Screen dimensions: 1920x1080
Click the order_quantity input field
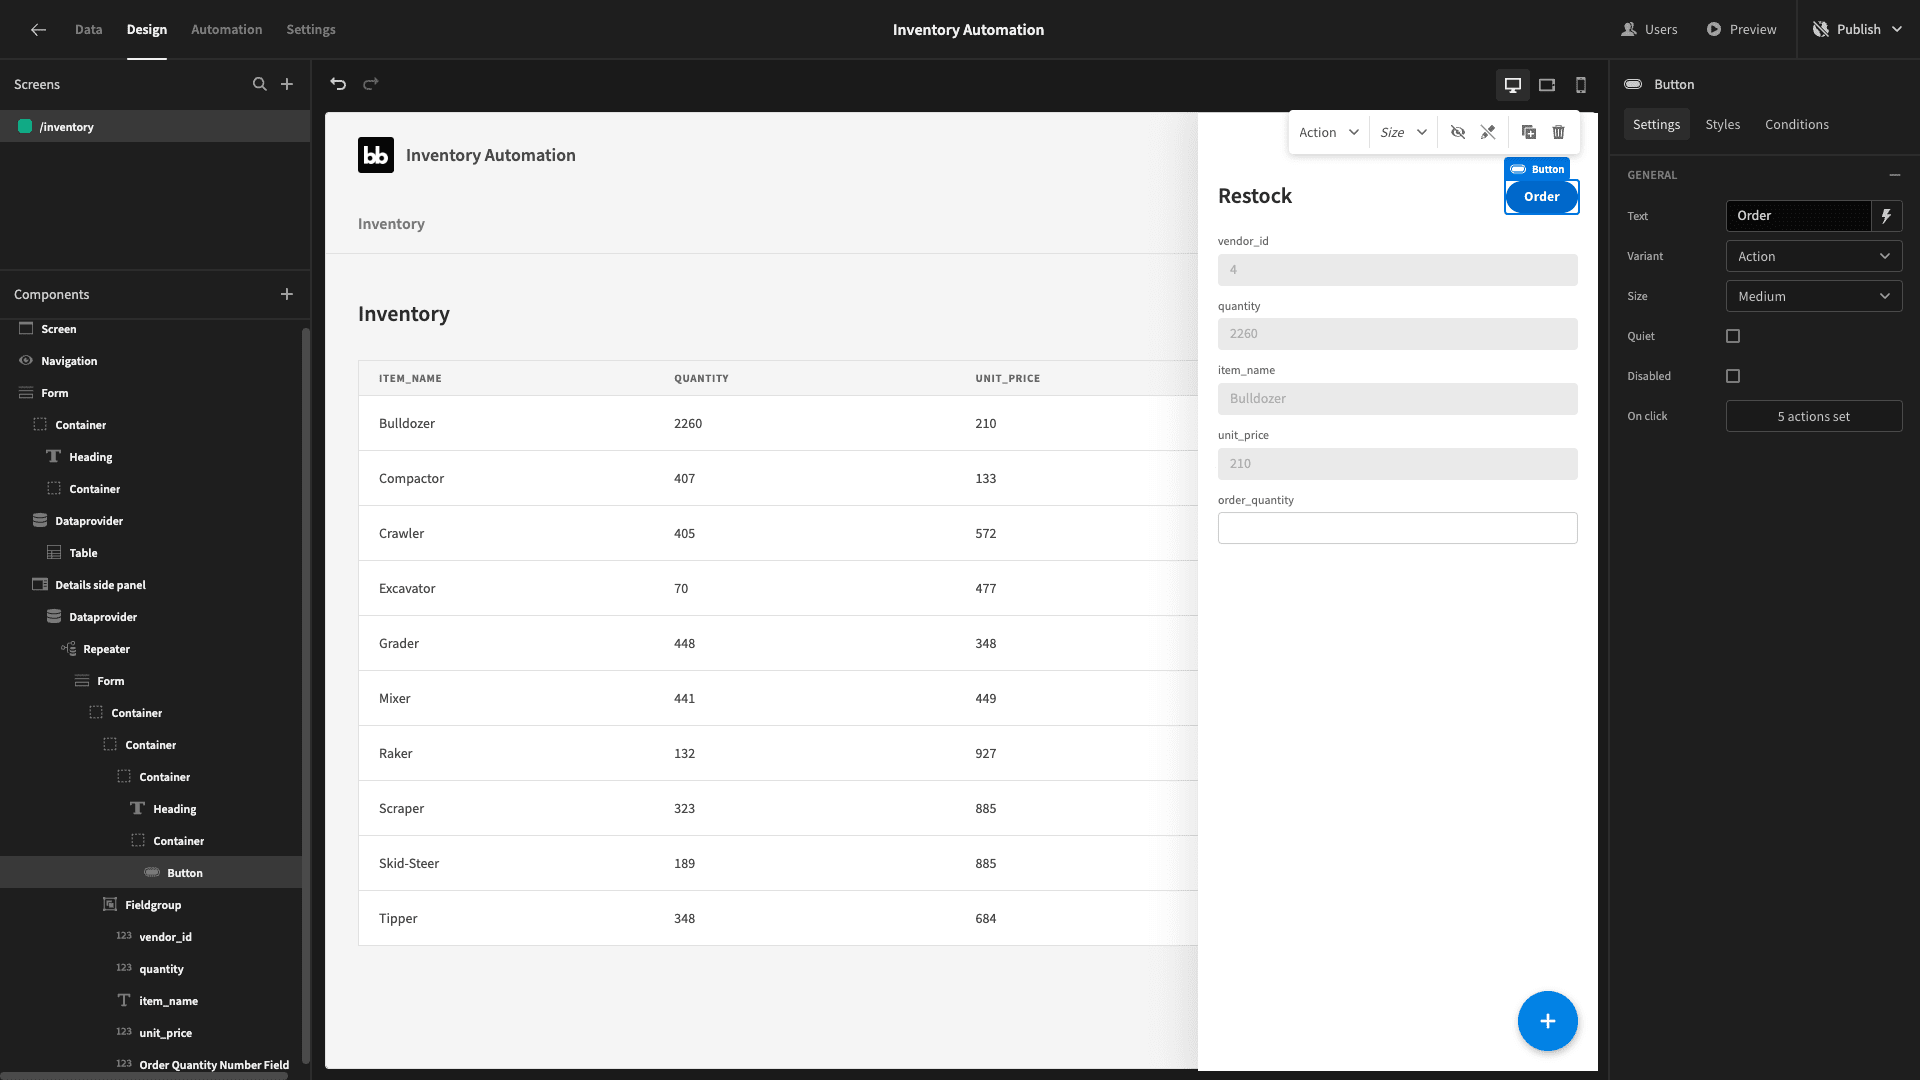(1398, 528)
